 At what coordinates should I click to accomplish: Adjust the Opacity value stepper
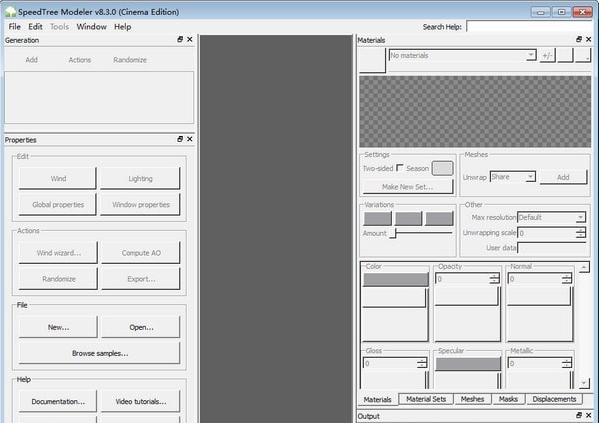click(494, 279)
